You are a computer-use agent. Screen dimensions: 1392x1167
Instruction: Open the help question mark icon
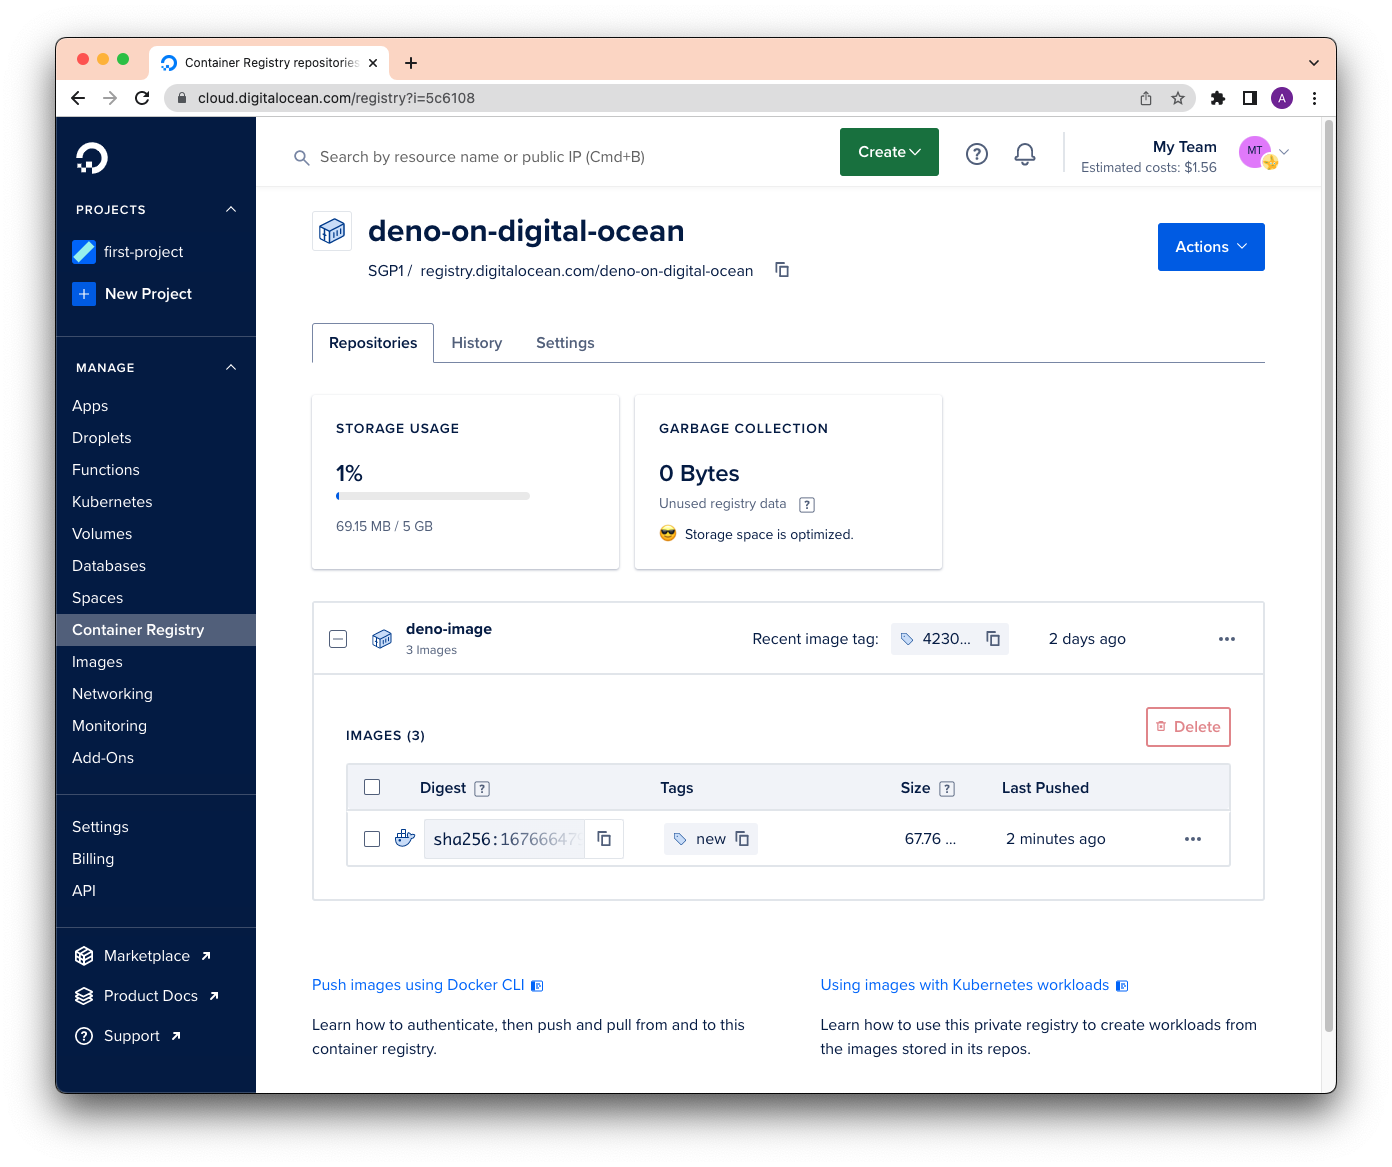coord(977,153)
